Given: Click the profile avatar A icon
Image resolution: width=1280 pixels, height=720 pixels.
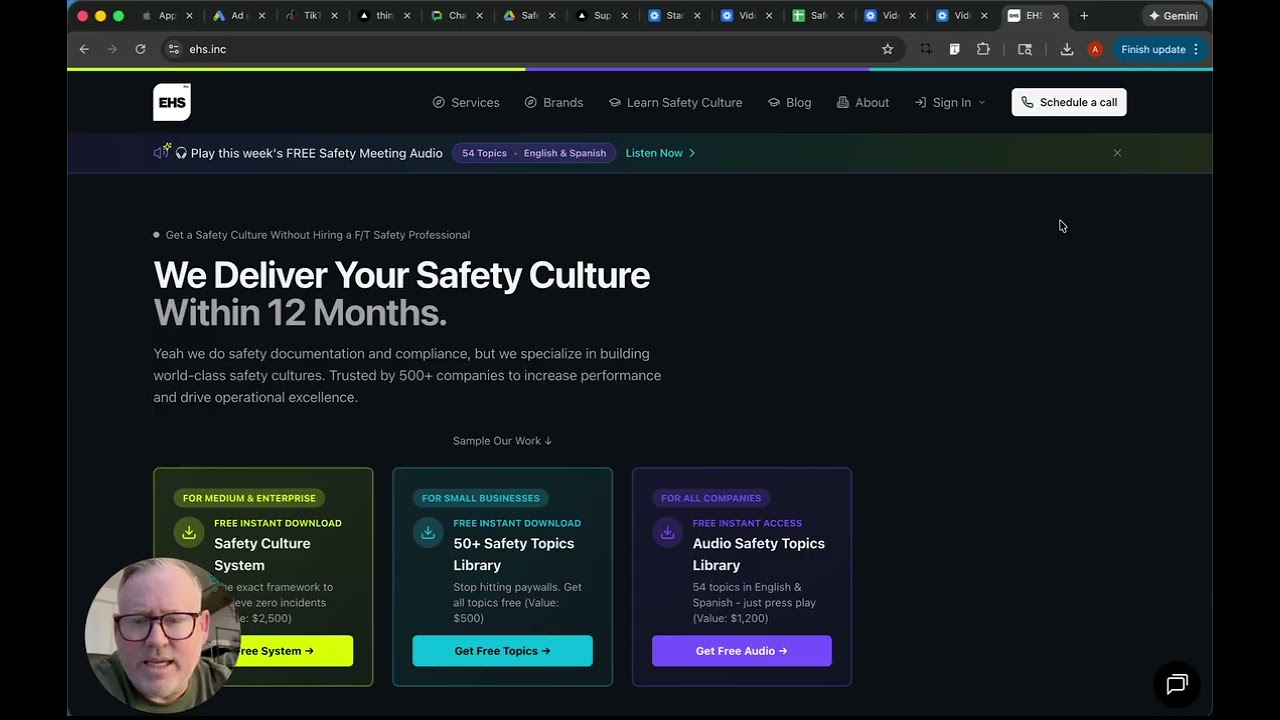Looking at the screenshot, I should [1095, 49].
